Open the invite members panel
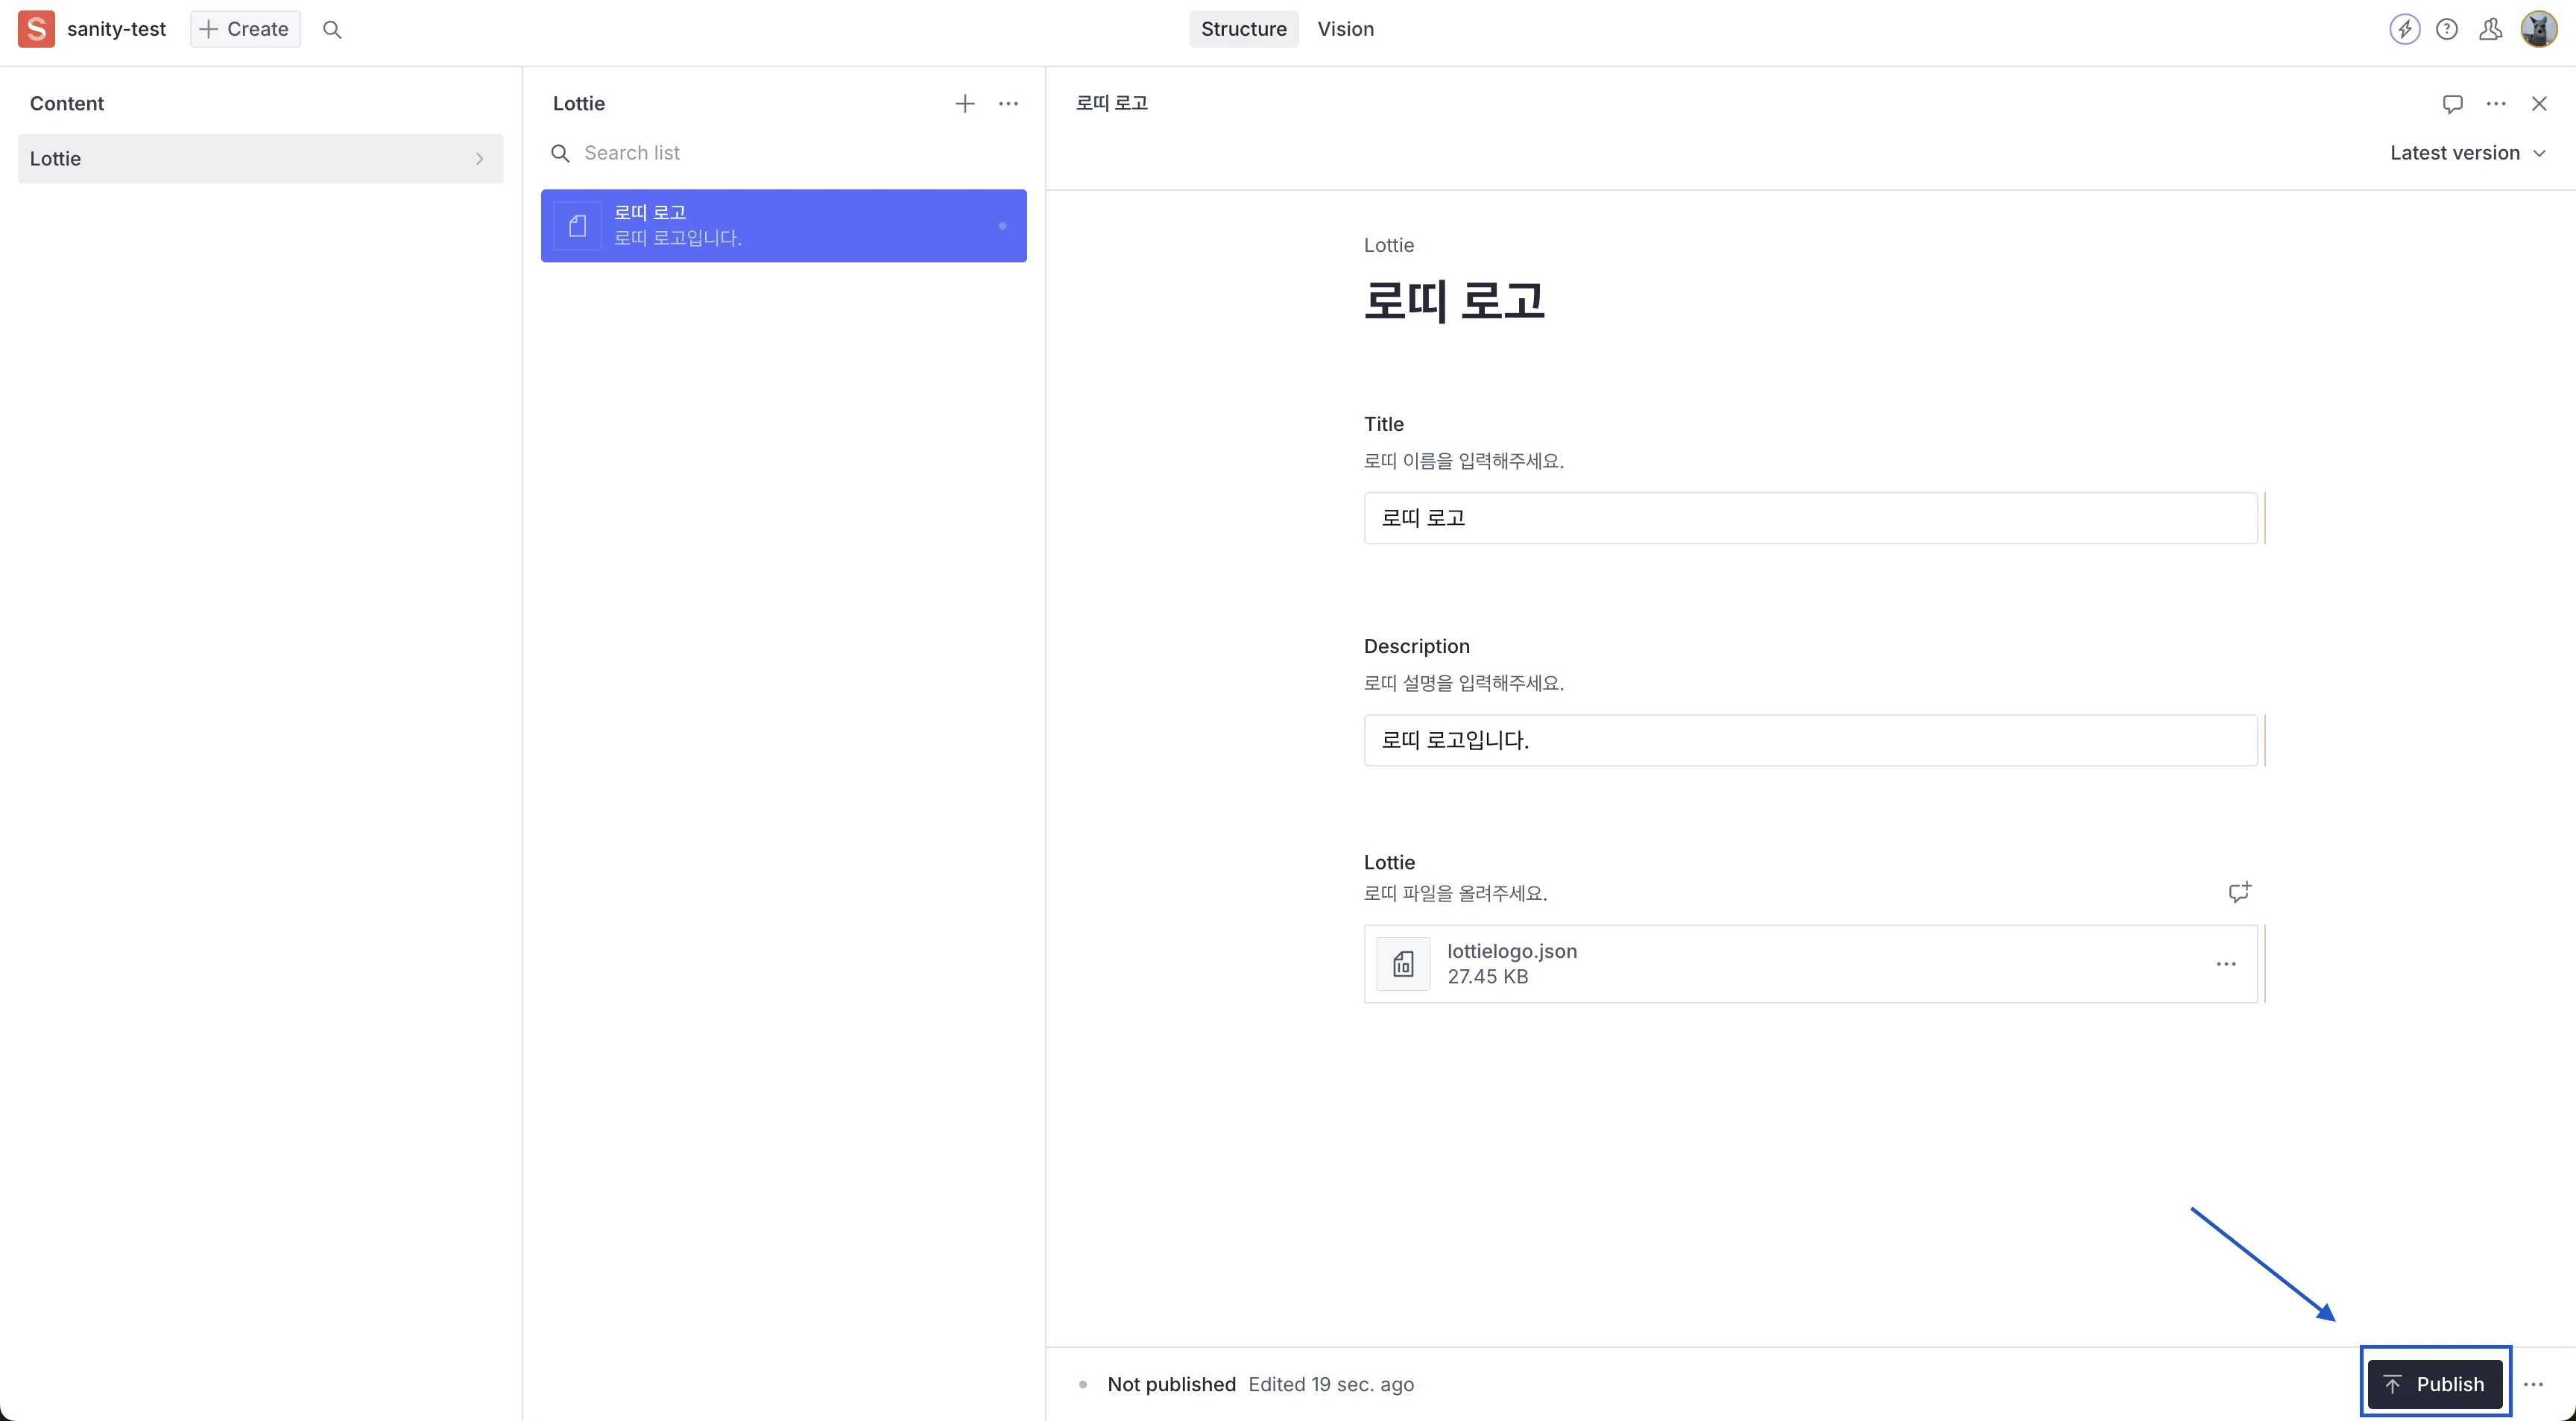 click(x=2490, y=29)
